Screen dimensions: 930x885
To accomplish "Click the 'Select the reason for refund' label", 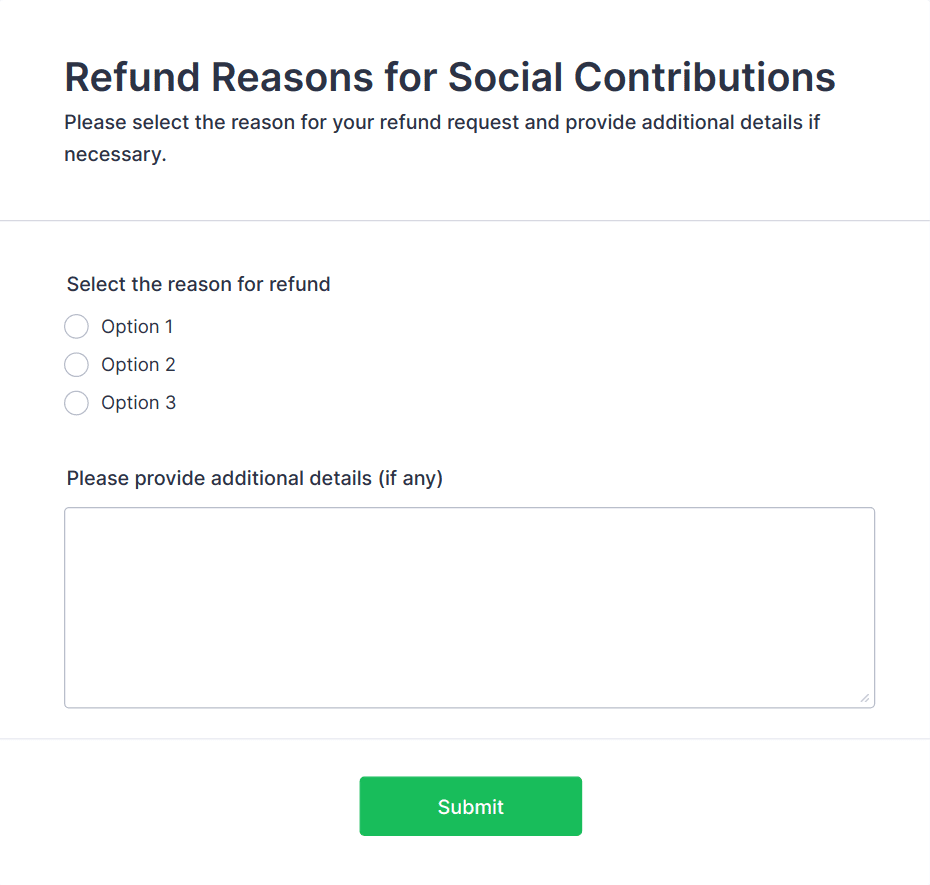I will click(x=198, y=284).
